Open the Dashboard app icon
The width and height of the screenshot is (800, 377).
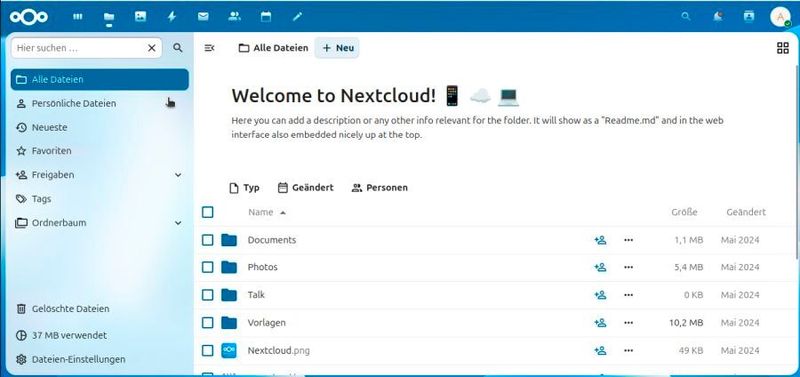[x=78, y=17]
